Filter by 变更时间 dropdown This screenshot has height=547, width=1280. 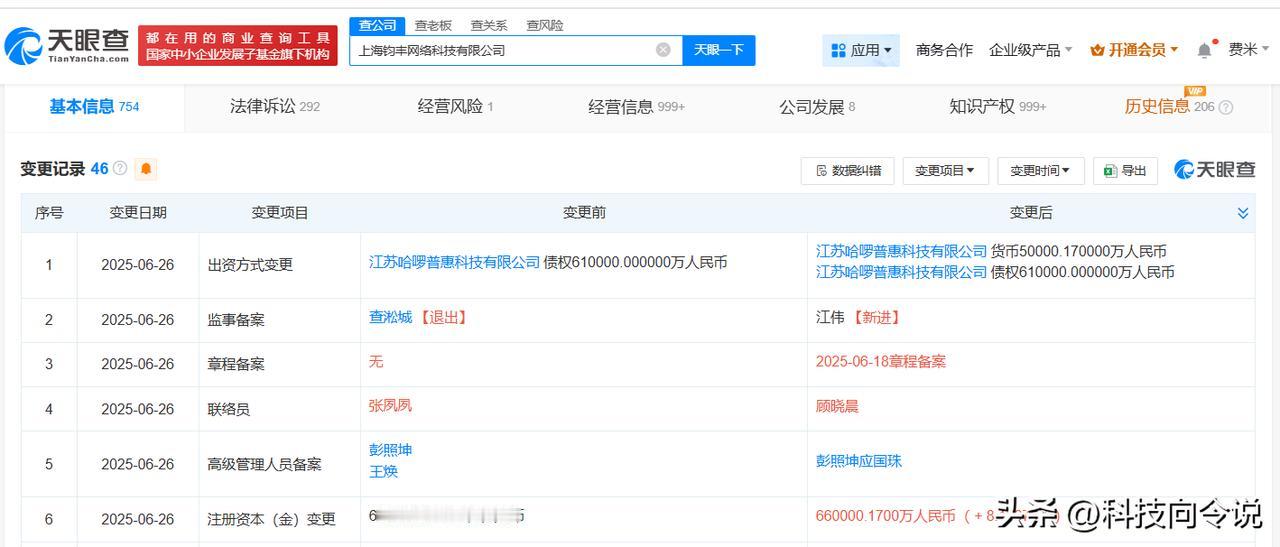[1040, 171]
